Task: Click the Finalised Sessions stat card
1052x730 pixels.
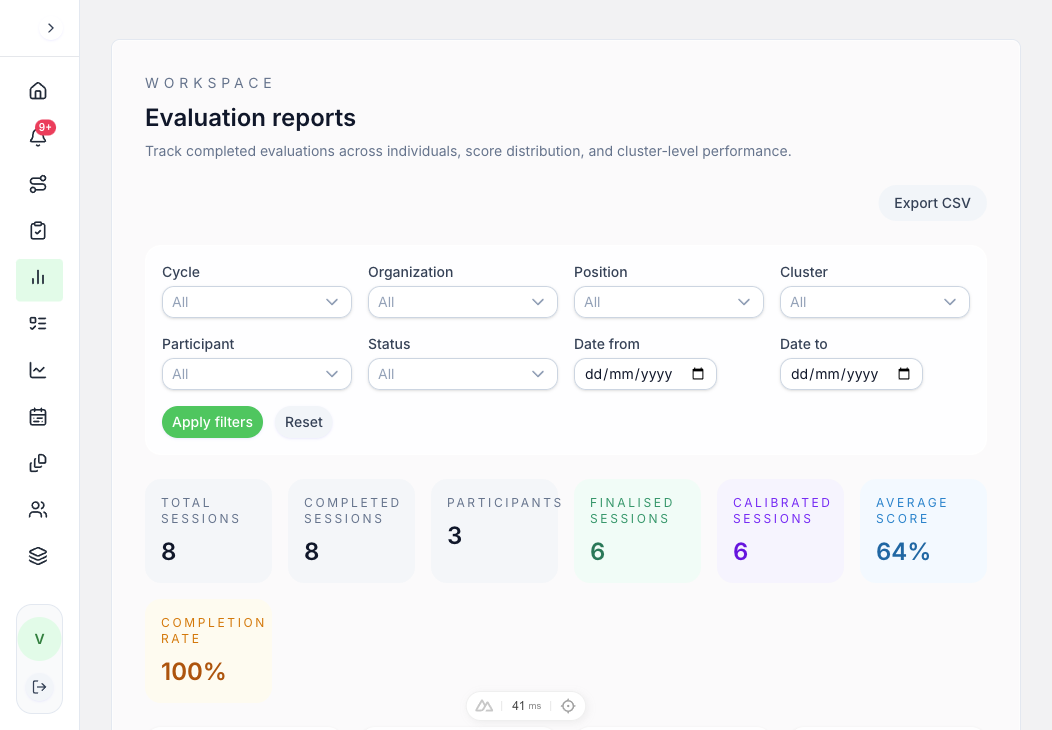Action: tap(637, 531)
